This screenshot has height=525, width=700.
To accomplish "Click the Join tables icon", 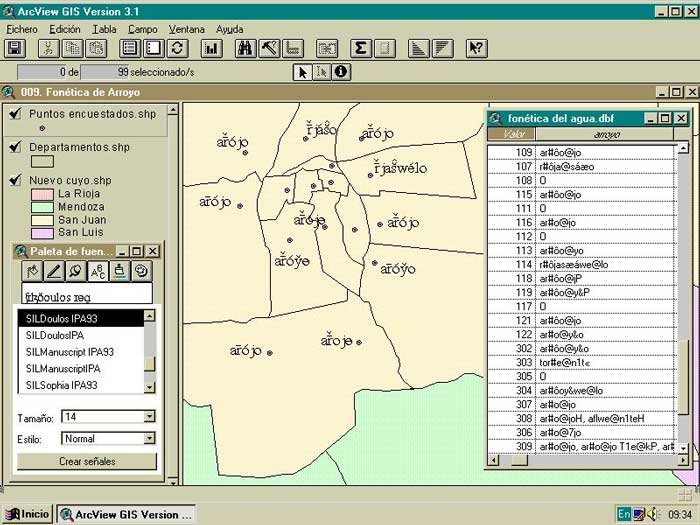I will tap(327, 49).
